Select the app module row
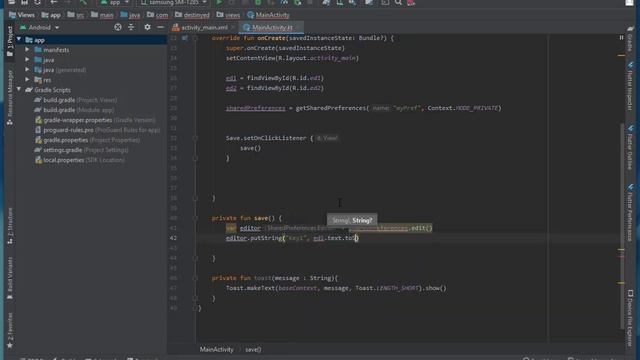This screenshot has width=640, height=360. point(91,40)
